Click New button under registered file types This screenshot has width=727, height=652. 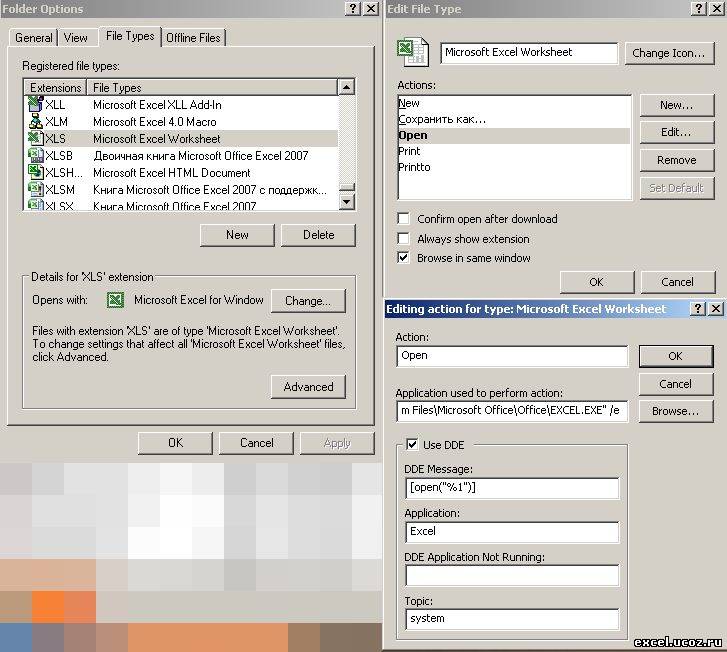237,235
